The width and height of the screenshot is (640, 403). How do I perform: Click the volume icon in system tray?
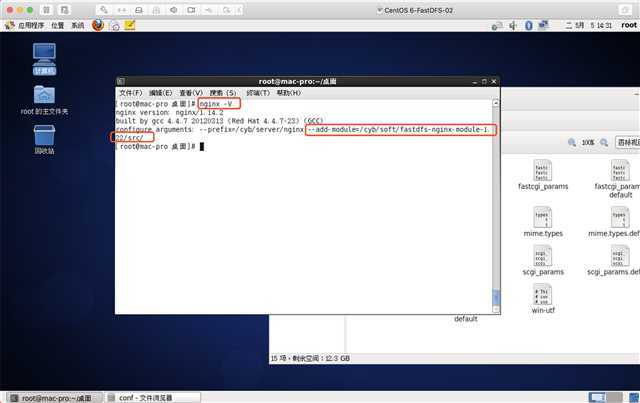tap(513, 25)
